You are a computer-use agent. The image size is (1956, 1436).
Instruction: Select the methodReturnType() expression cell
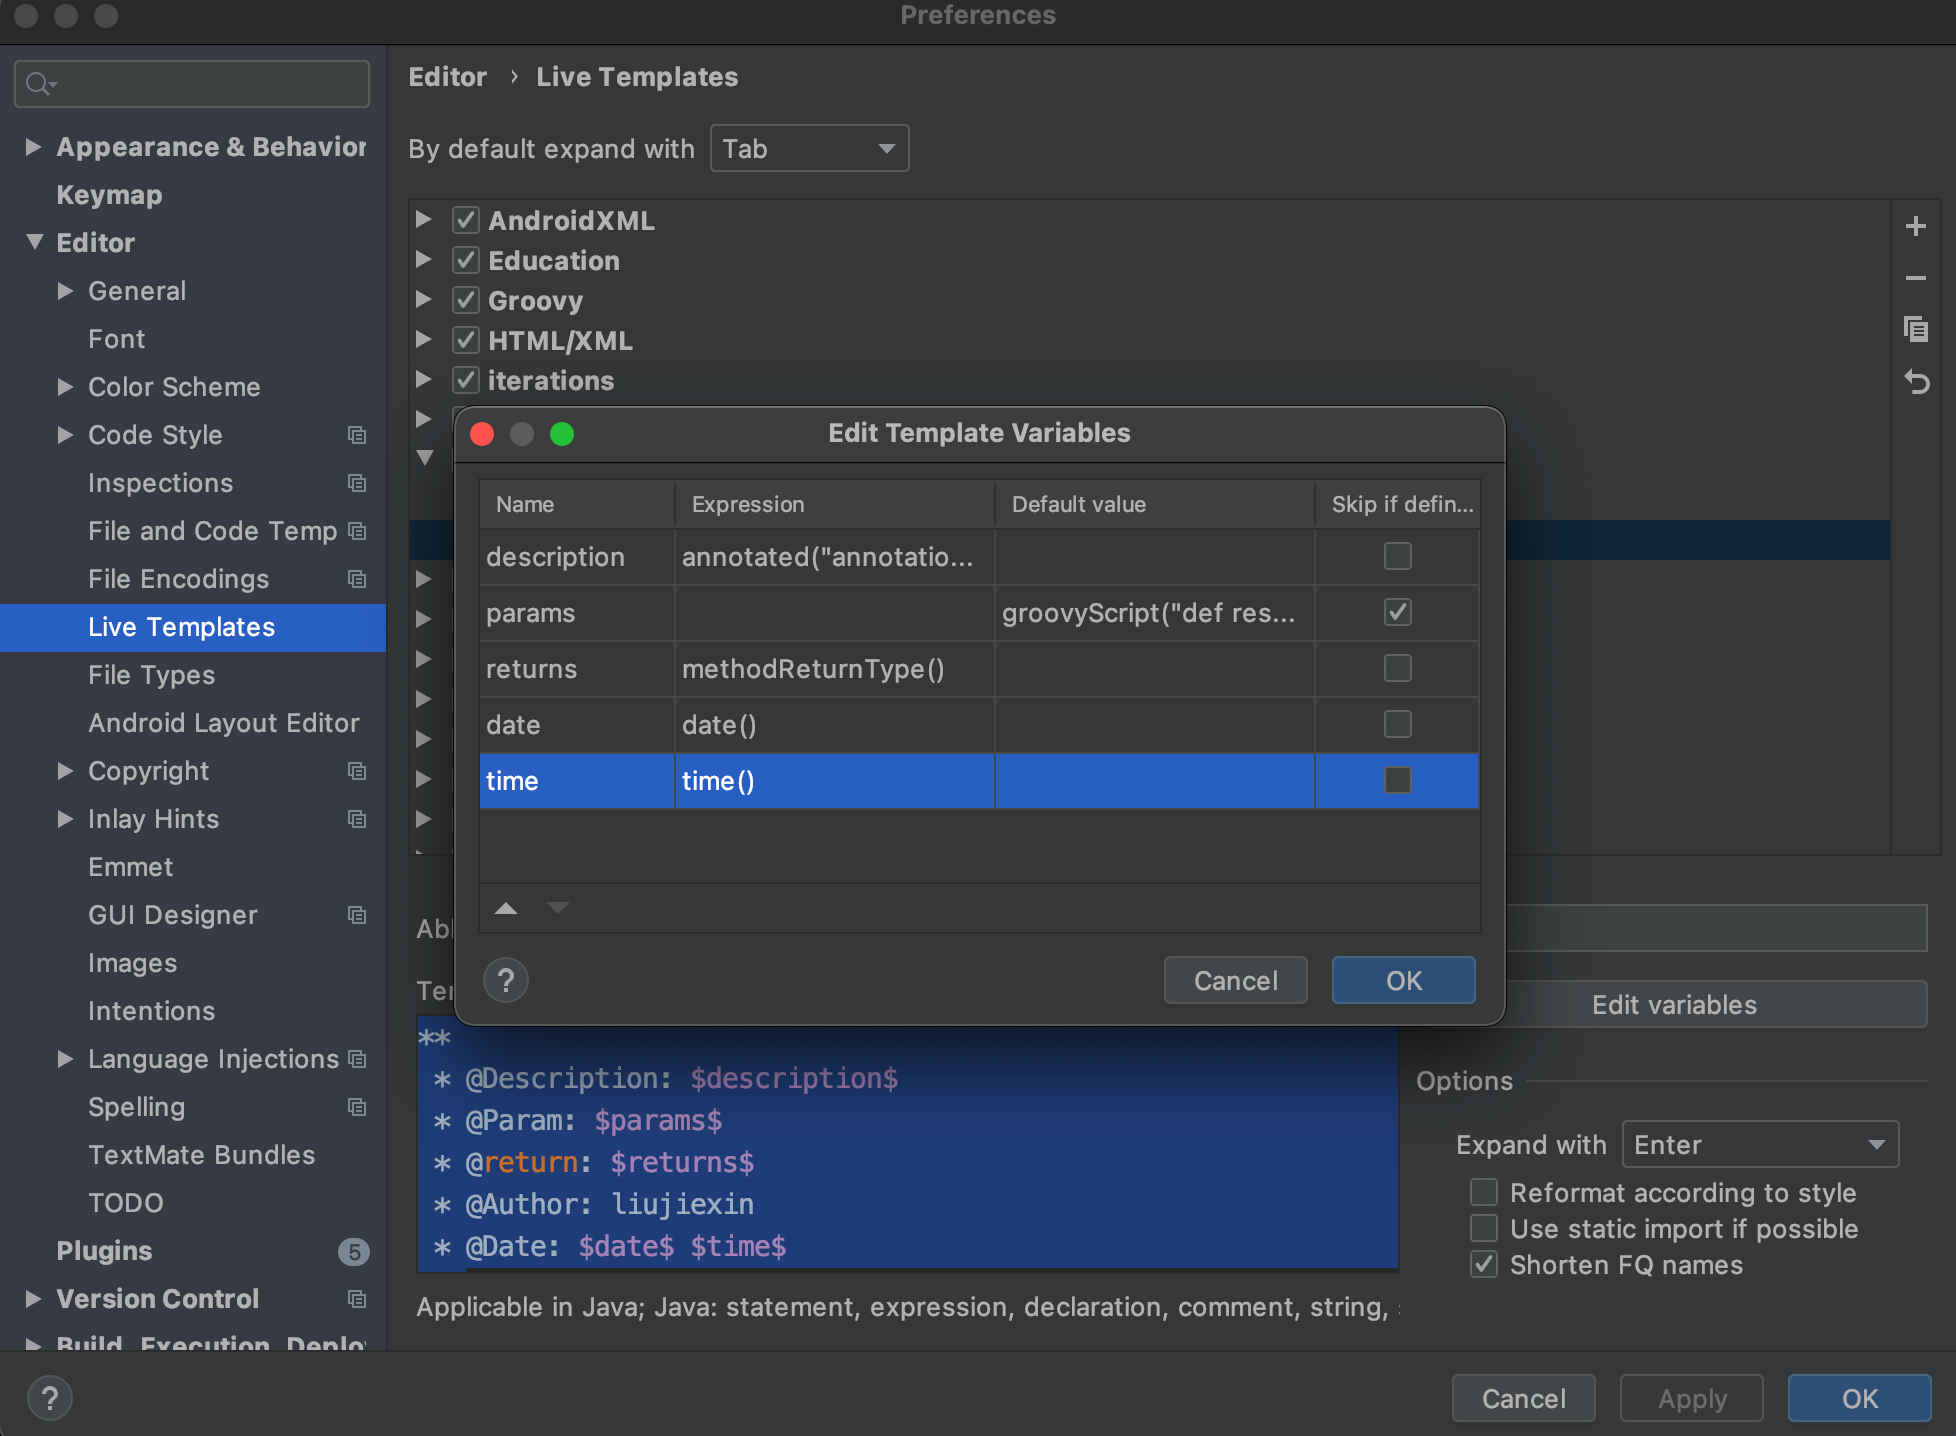tap(834, 669)
